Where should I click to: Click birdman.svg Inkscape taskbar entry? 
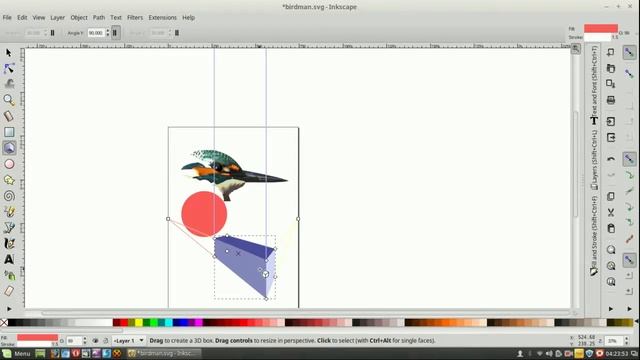[164, 353]
